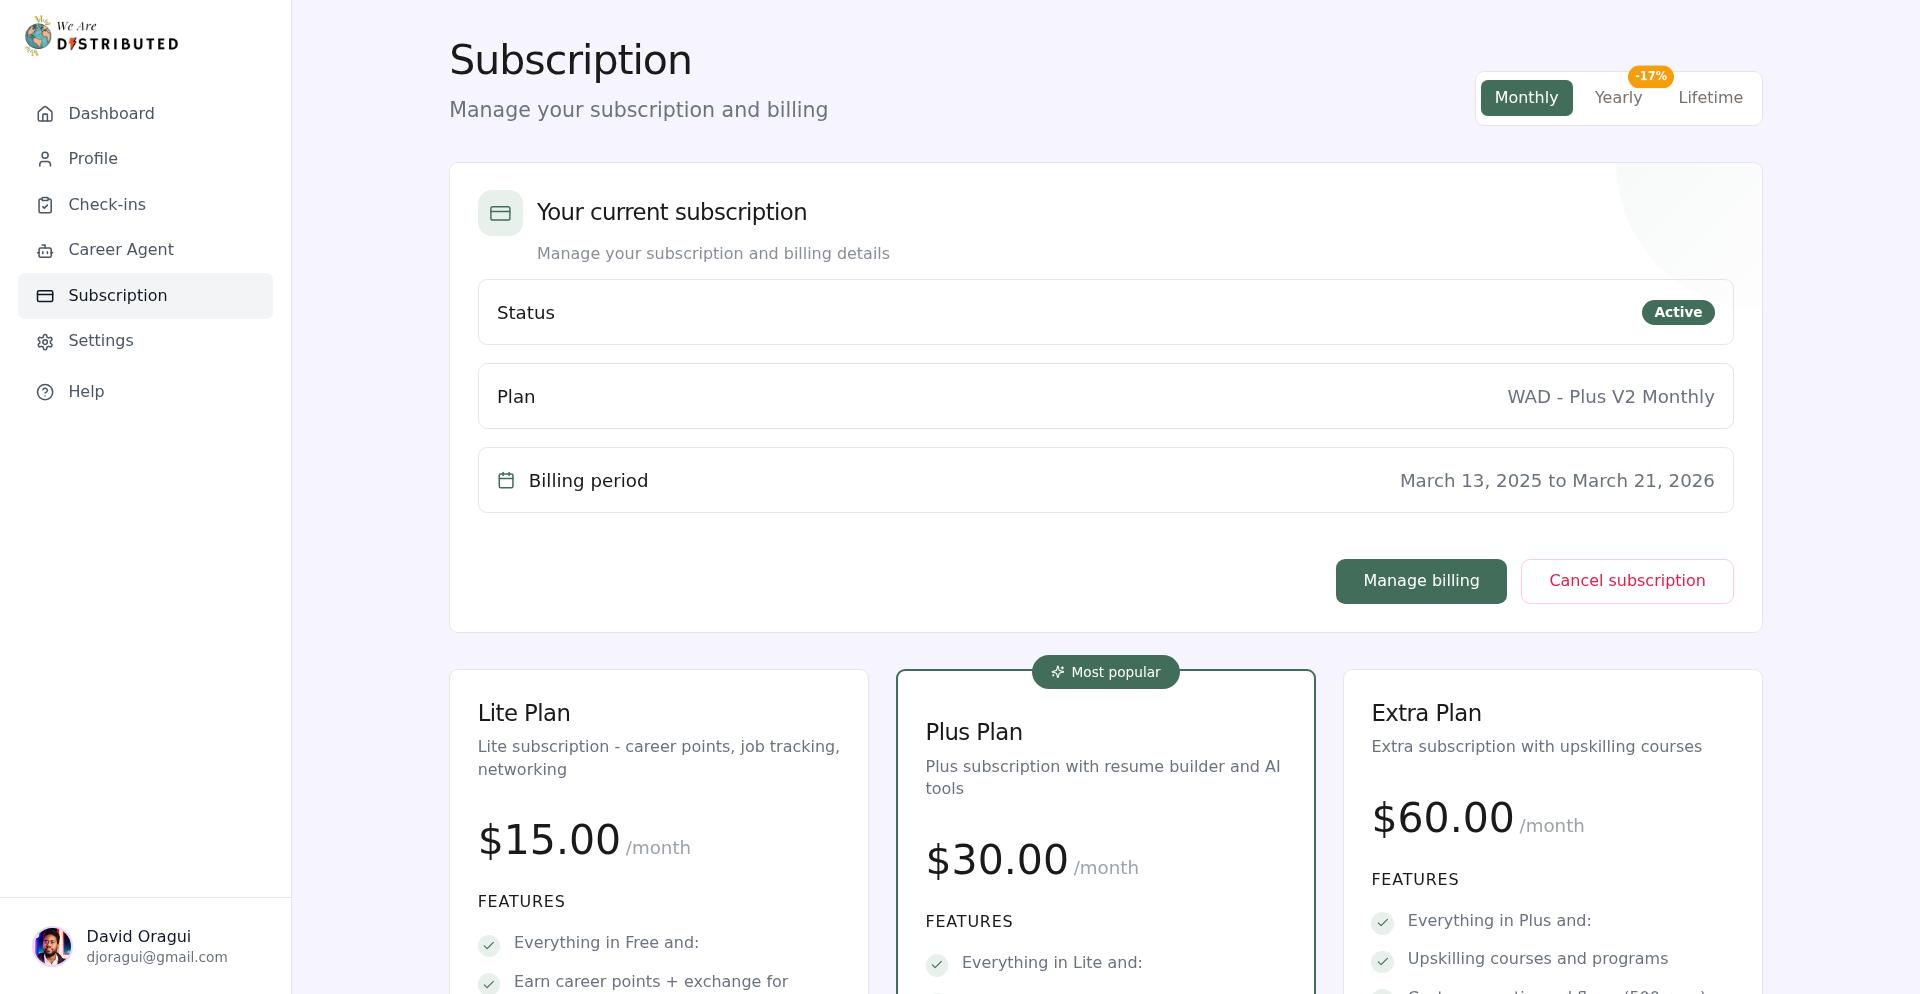1920x994 pixels.
Task: Click the Help question mark icon
Action: (45, 391)
